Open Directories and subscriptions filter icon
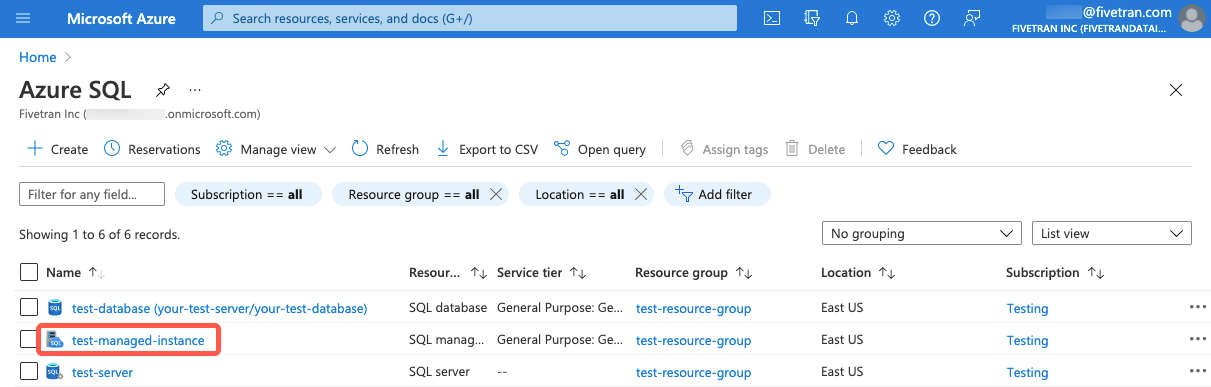Screen dimensions: 1211x387 [x=811, y=18]
